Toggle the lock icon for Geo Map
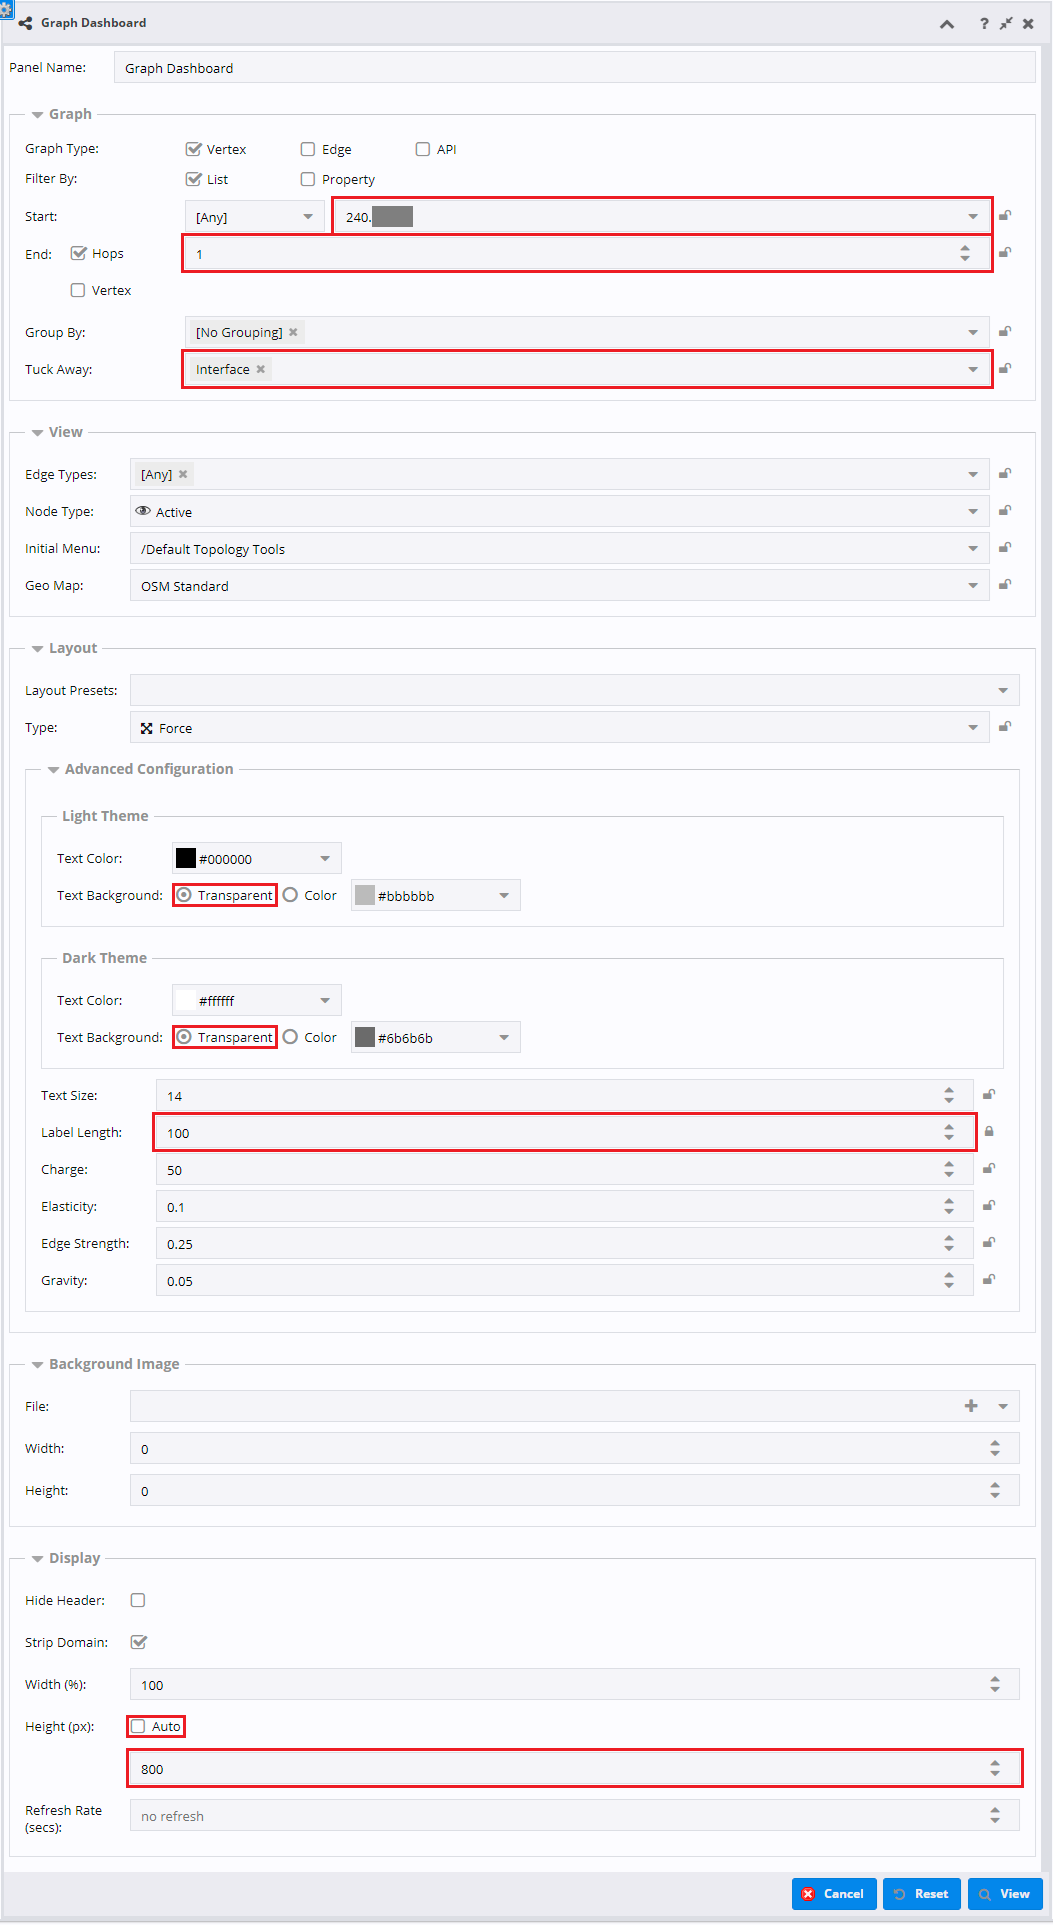Image resolution: width=1053 pixels, height=1925 pixels. pyautogui.click(x=1005, y=584)
